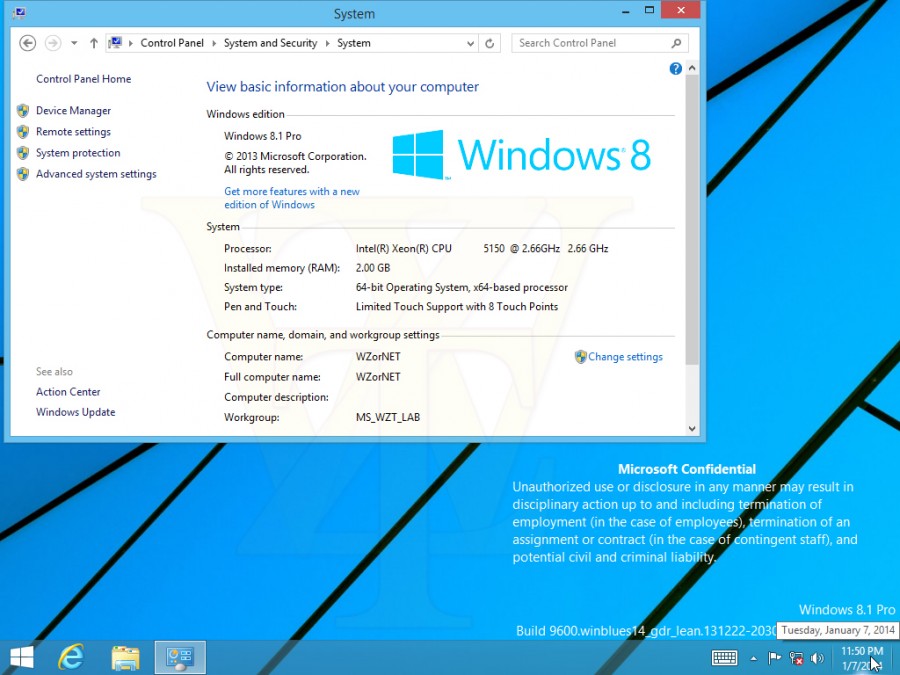This screenshot has height=675, width=900.
Task: Open Advanced system settings
Action: (96, 174)
